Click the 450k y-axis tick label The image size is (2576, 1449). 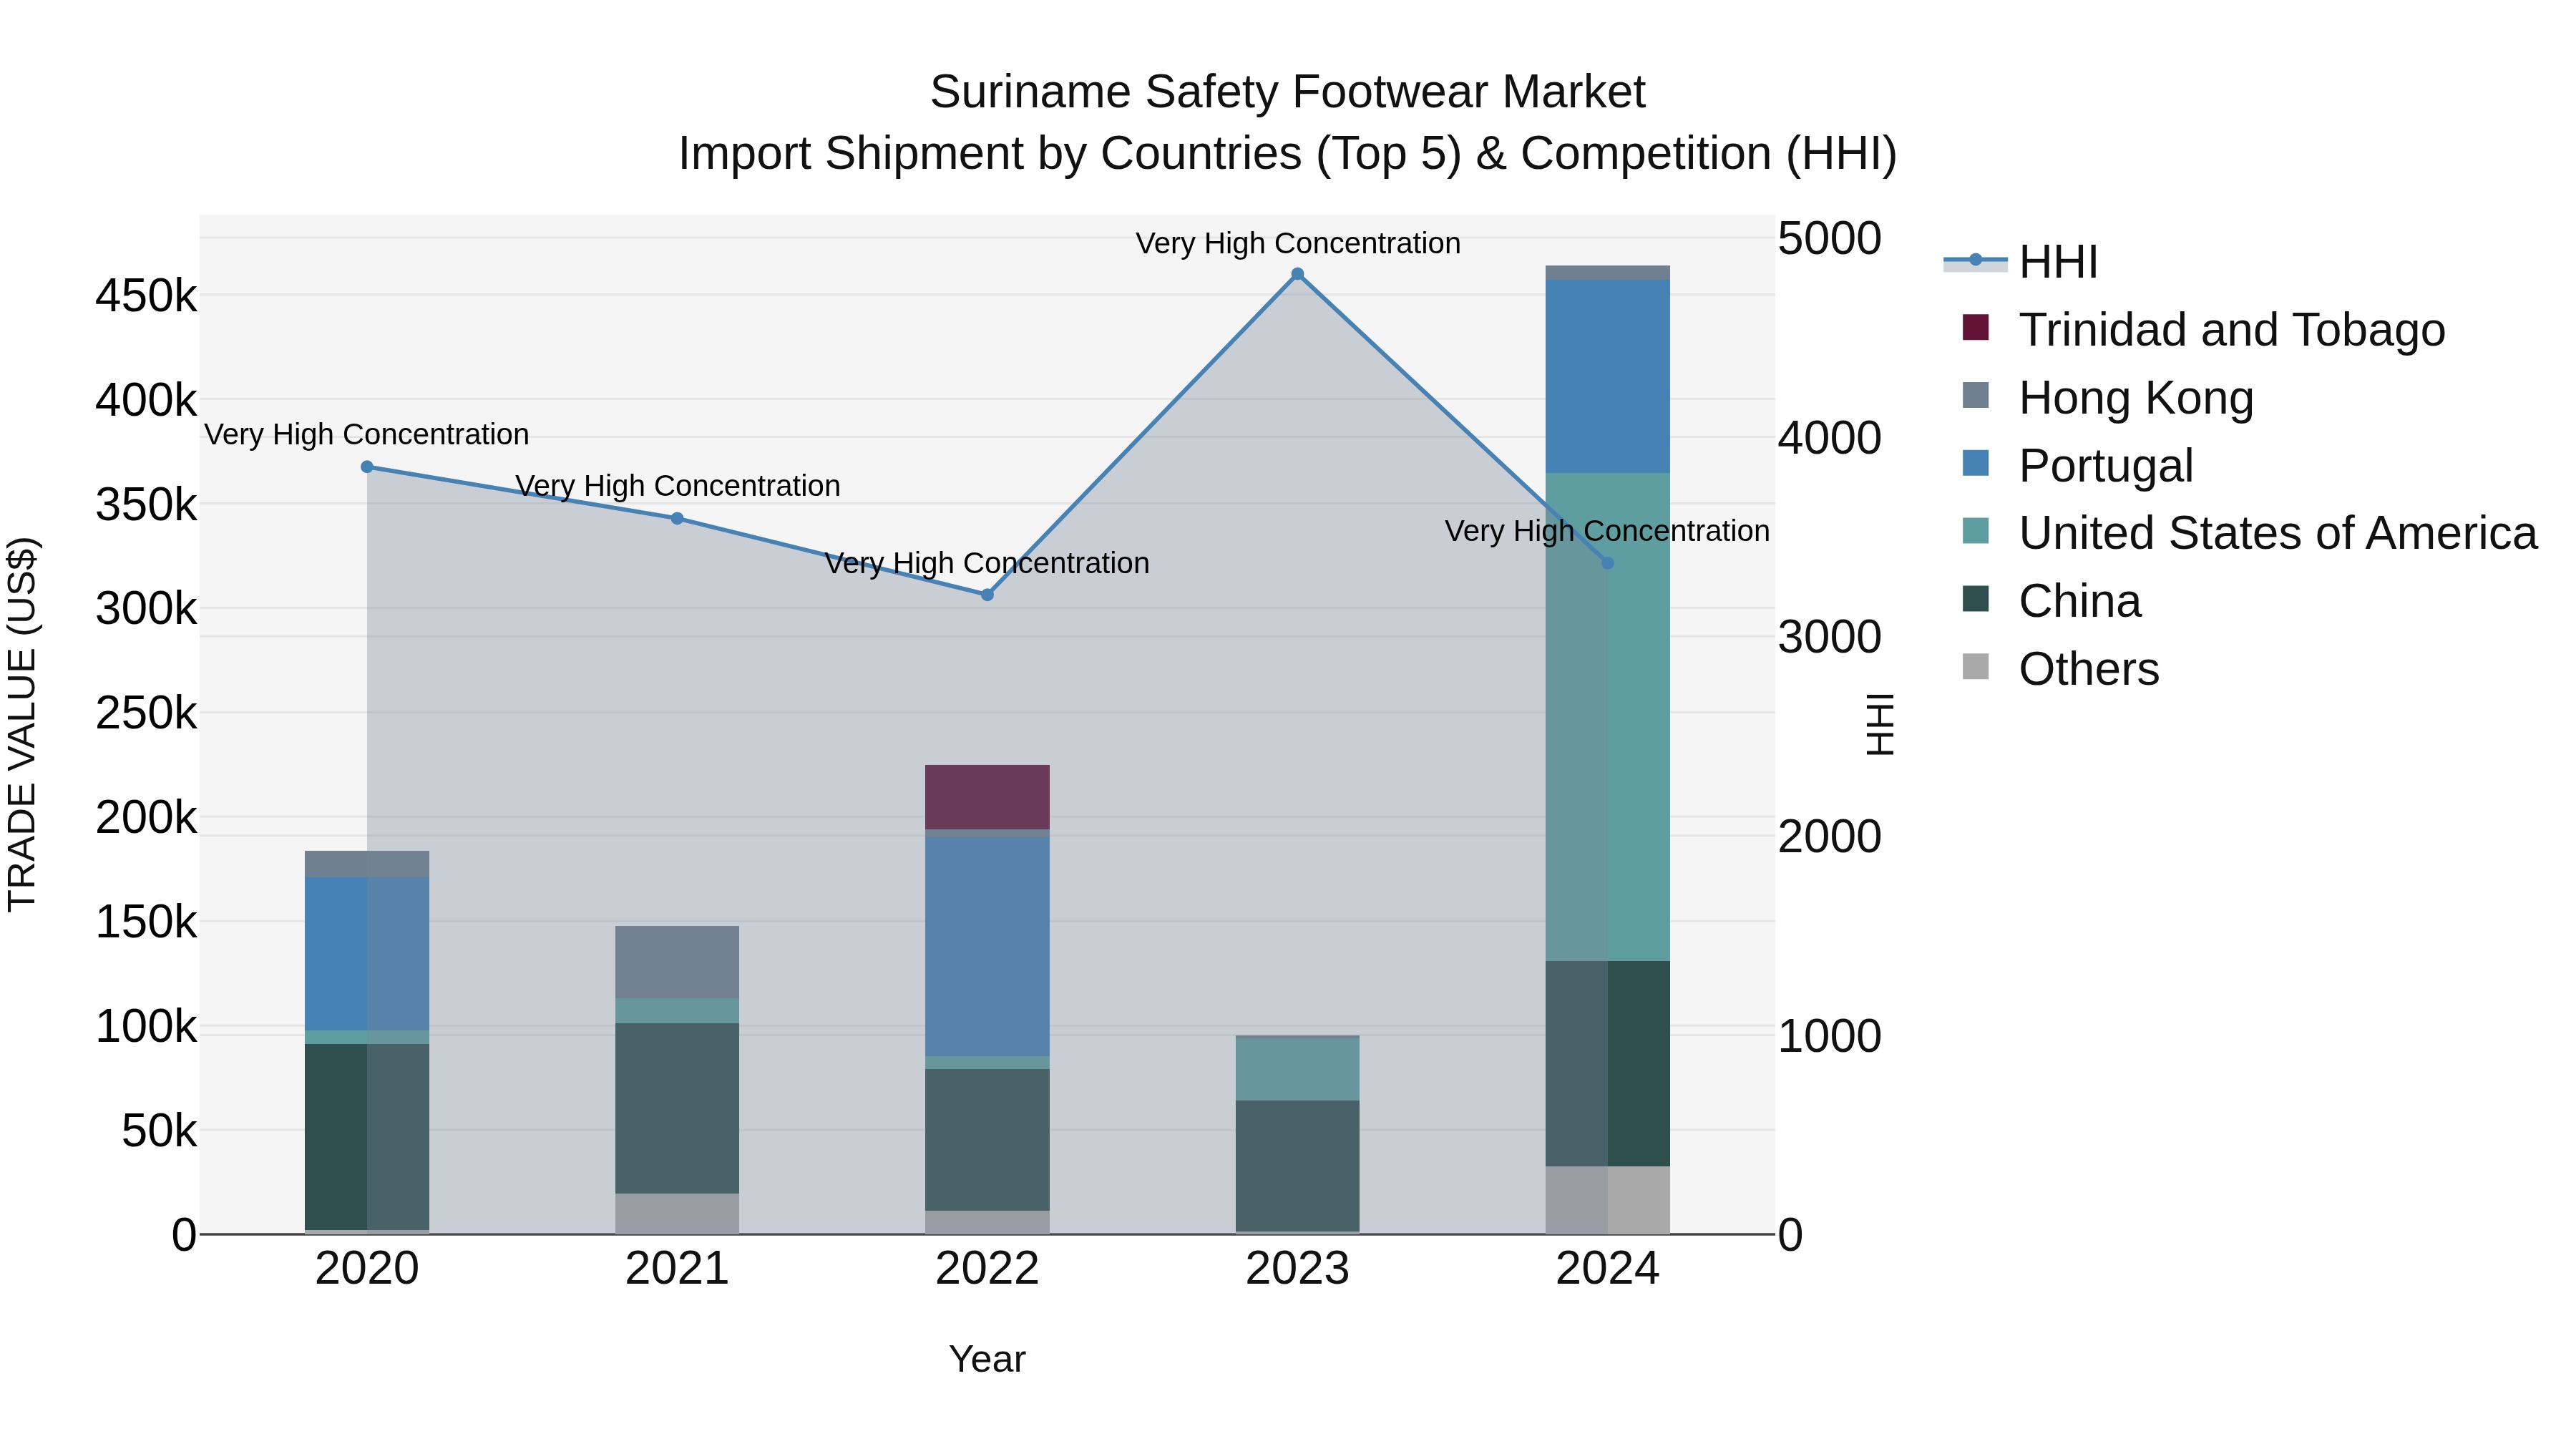[146, 296]
